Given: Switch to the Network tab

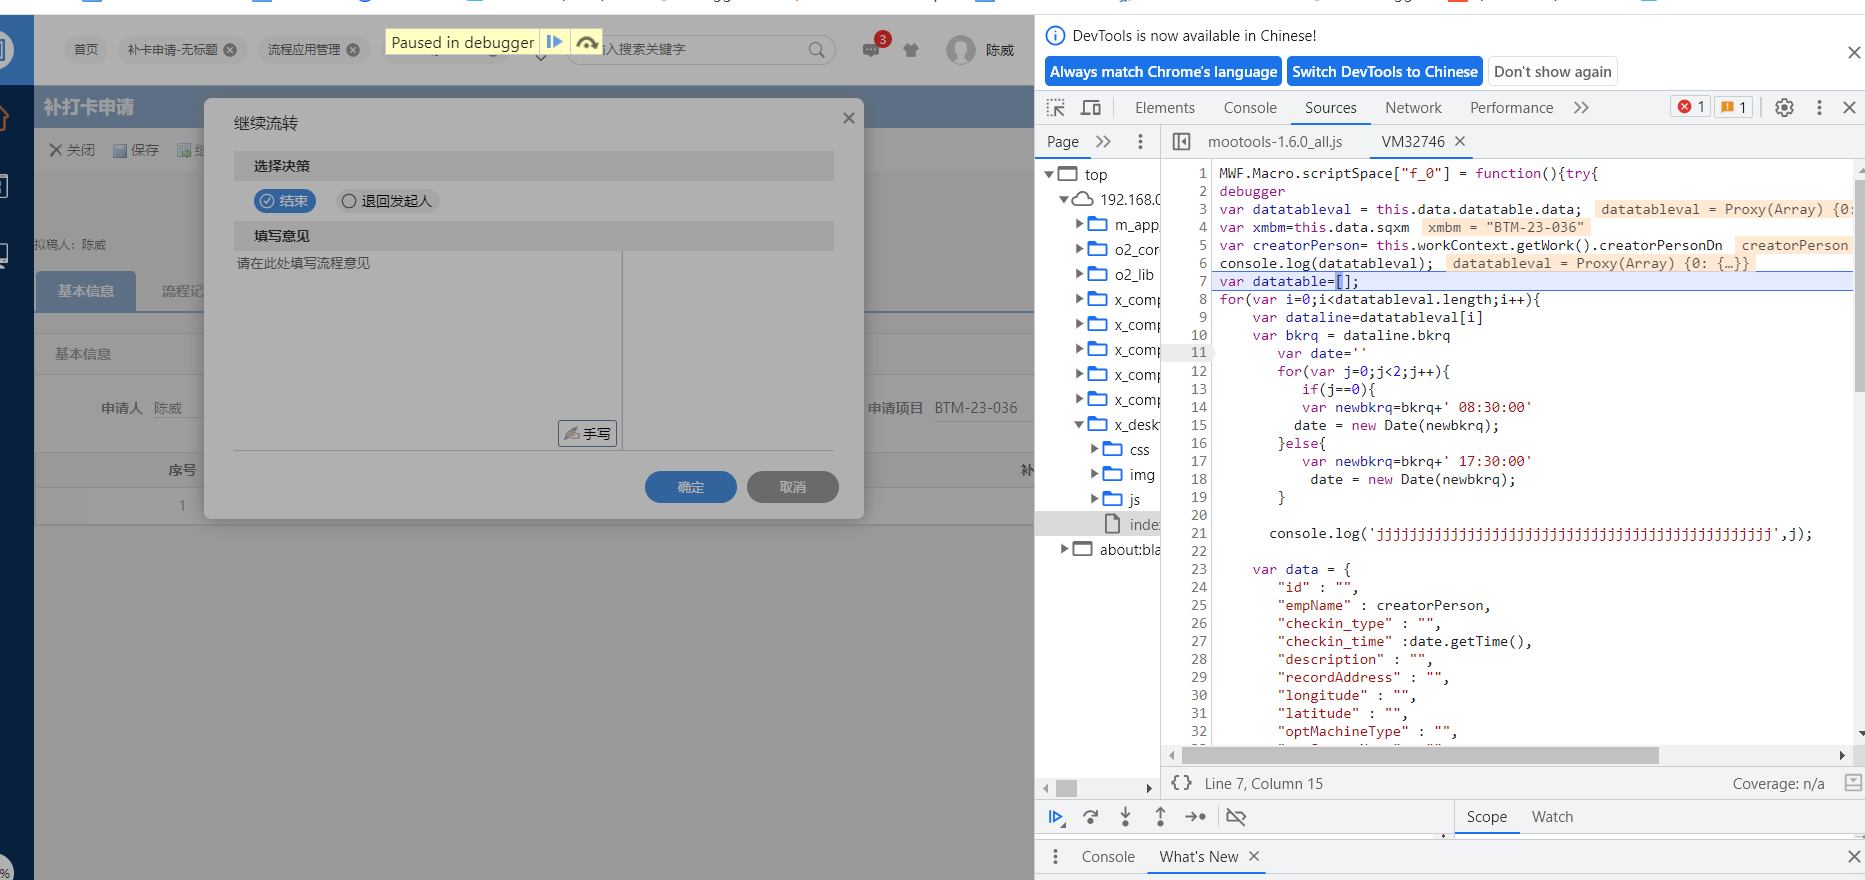Looking at the screenshot, I should coord(1412,108).
